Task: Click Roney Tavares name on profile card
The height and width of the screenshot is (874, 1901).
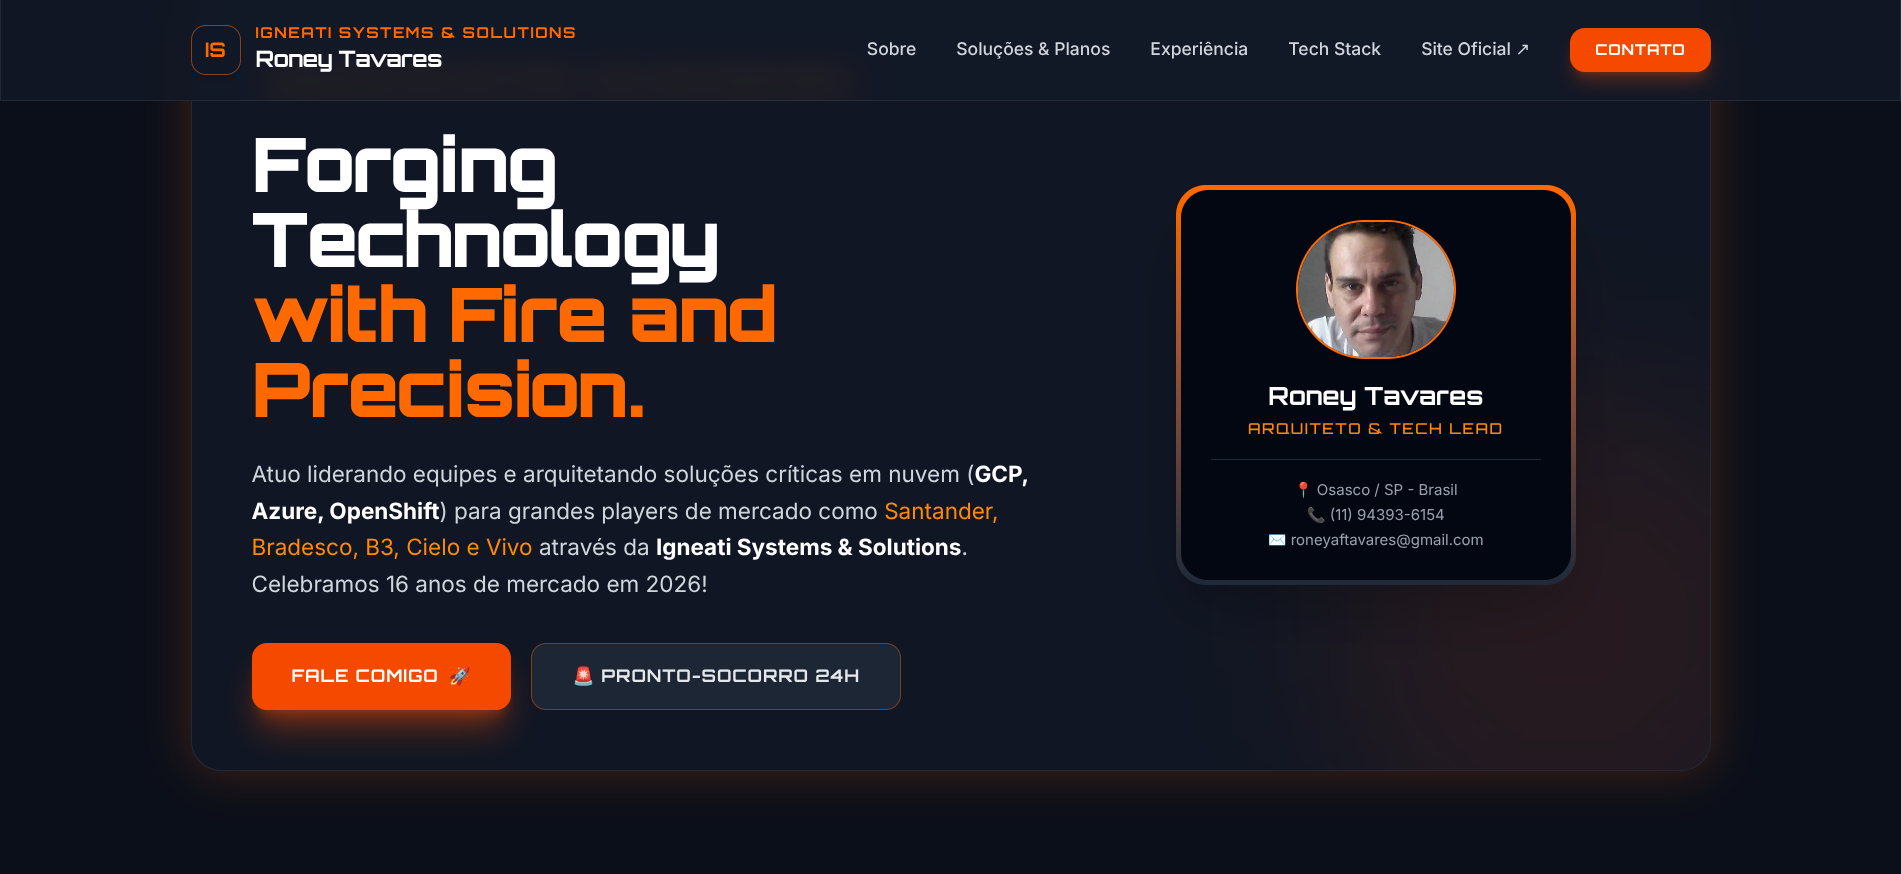Action: [x=1375, y=397]
